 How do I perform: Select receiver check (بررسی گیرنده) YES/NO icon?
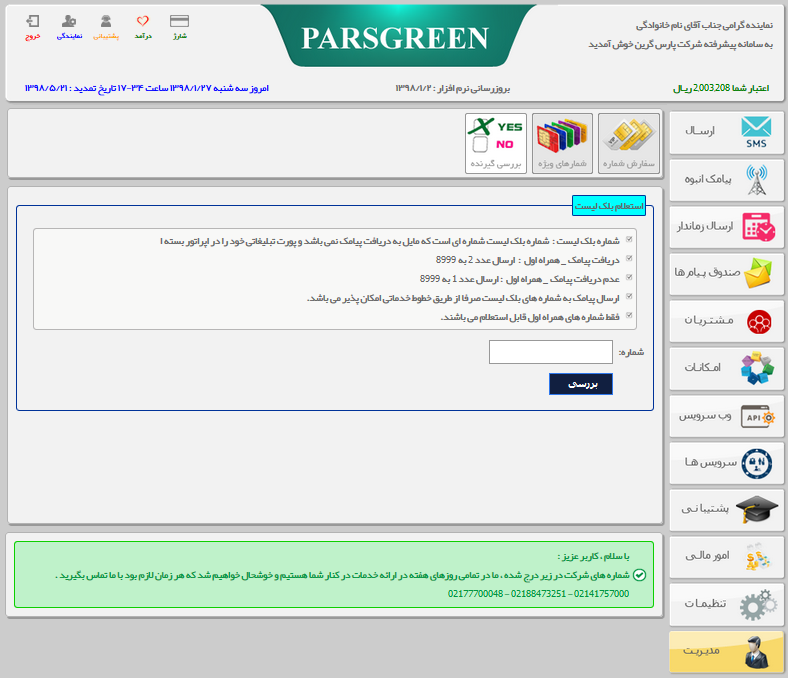(x=496, y=143)
